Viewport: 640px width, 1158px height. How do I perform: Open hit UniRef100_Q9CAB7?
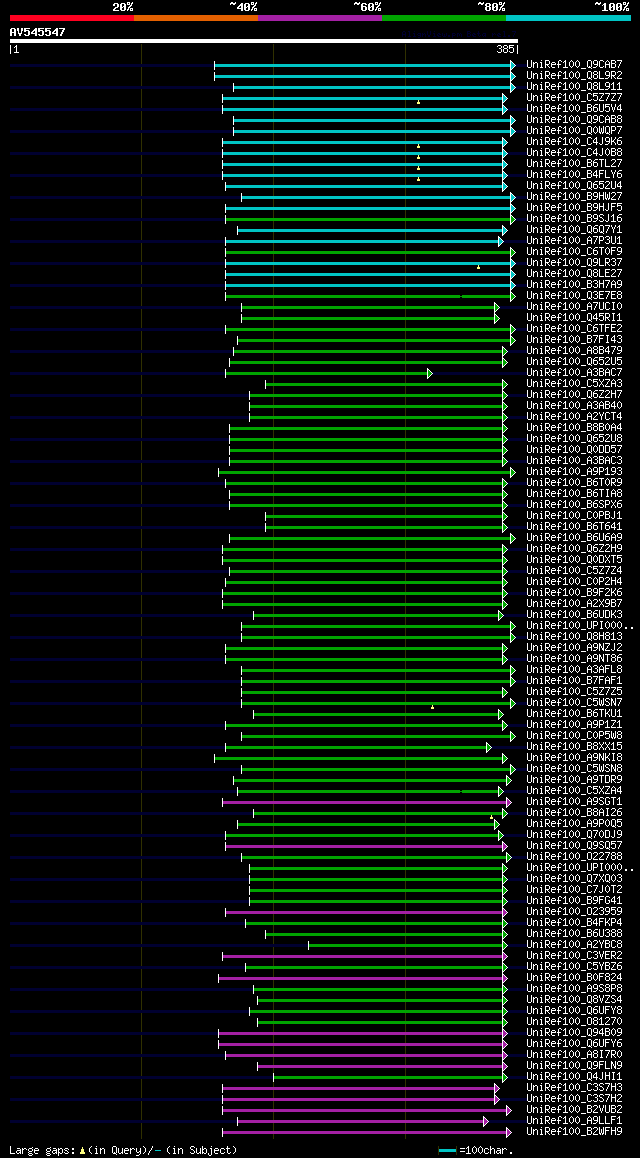(x=574, y=64)
